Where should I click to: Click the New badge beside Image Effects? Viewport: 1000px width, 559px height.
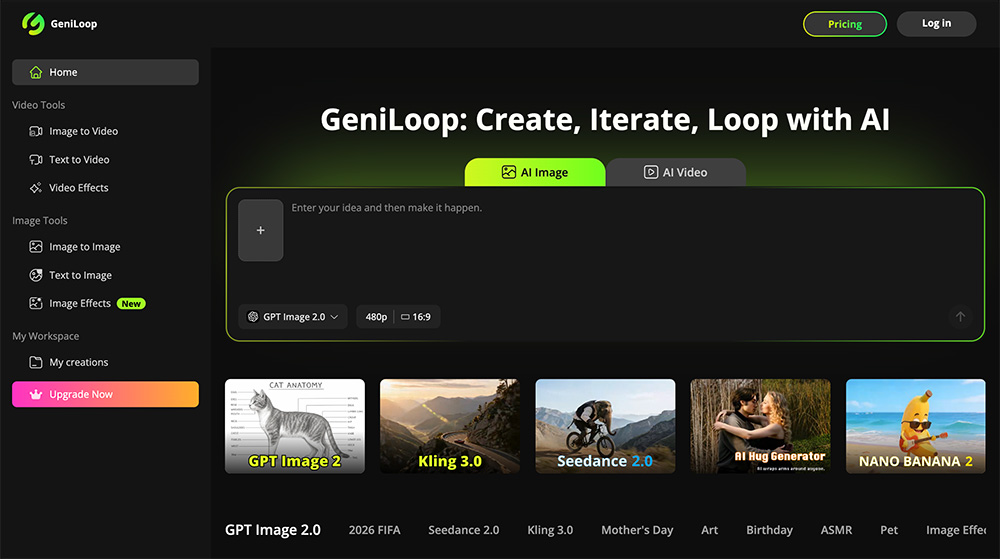(x=131, y=304)
